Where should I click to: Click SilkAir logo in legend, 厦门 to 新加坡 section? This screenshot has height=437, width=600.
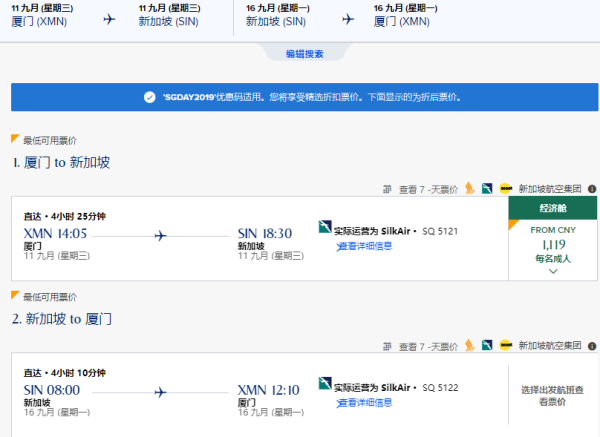point(487,189)
